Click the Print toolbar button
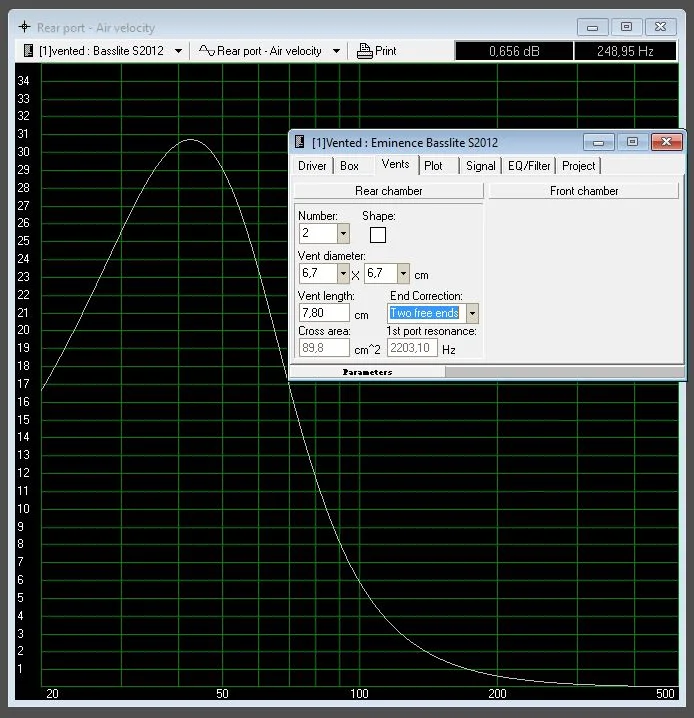The image size is (694, 718). [x=377, y=50]
